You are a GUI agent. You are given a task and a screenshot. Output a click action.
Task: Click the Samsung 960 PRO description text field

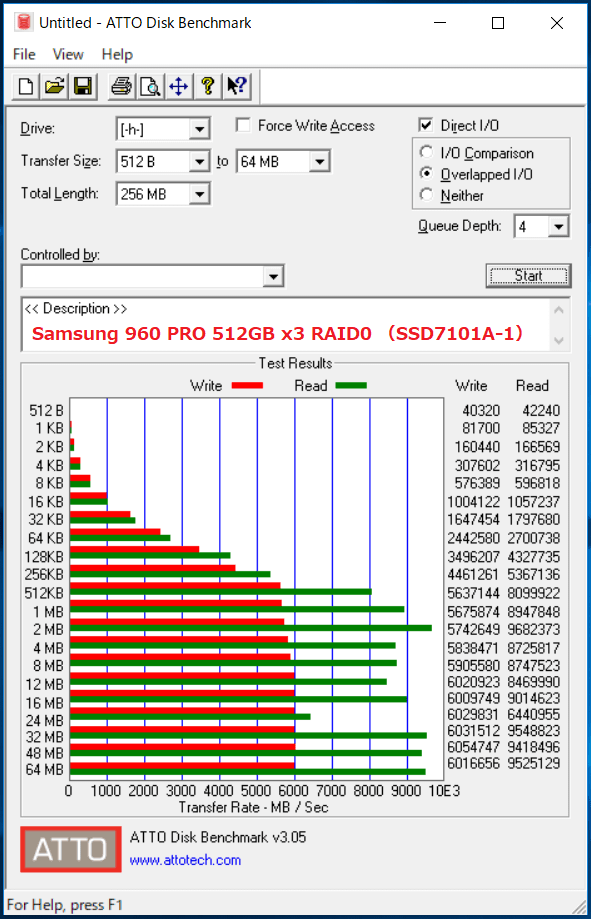tap(286, 325)
